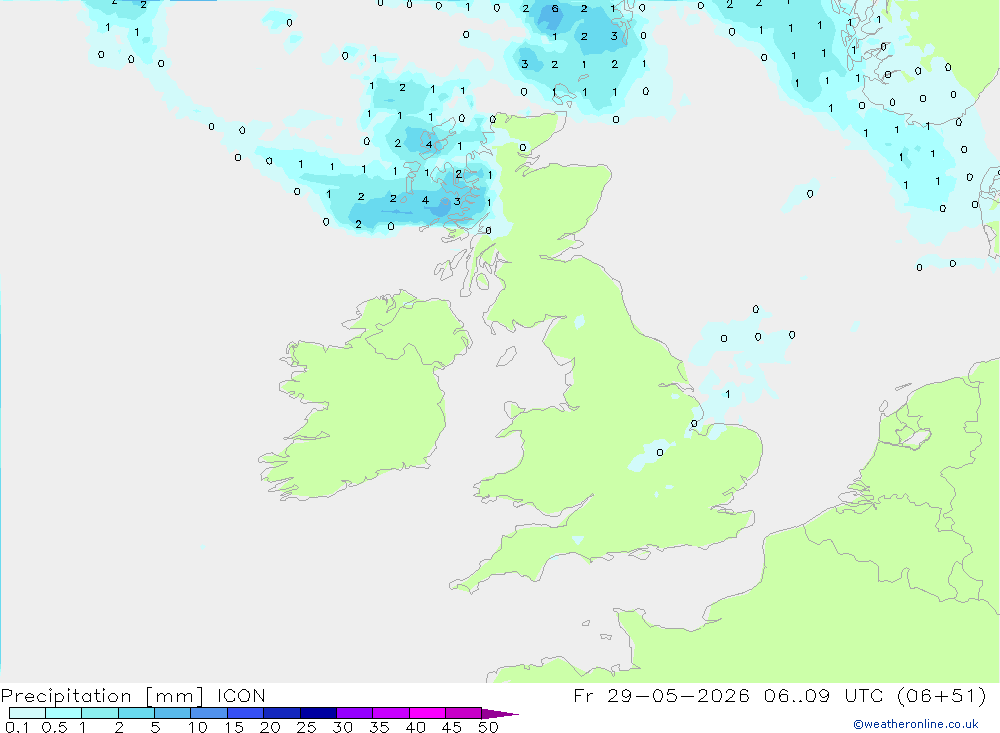Click the 'ICON' model name label

click(241, 695)
